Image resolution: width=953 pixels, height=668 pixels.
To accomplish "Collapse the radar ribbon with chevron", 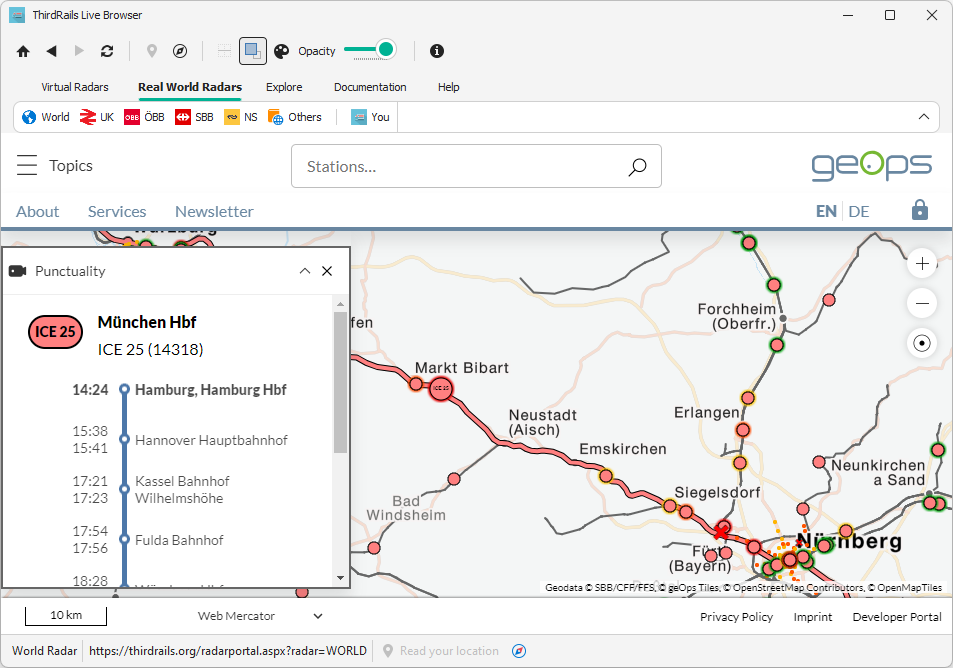I will 924,117.
